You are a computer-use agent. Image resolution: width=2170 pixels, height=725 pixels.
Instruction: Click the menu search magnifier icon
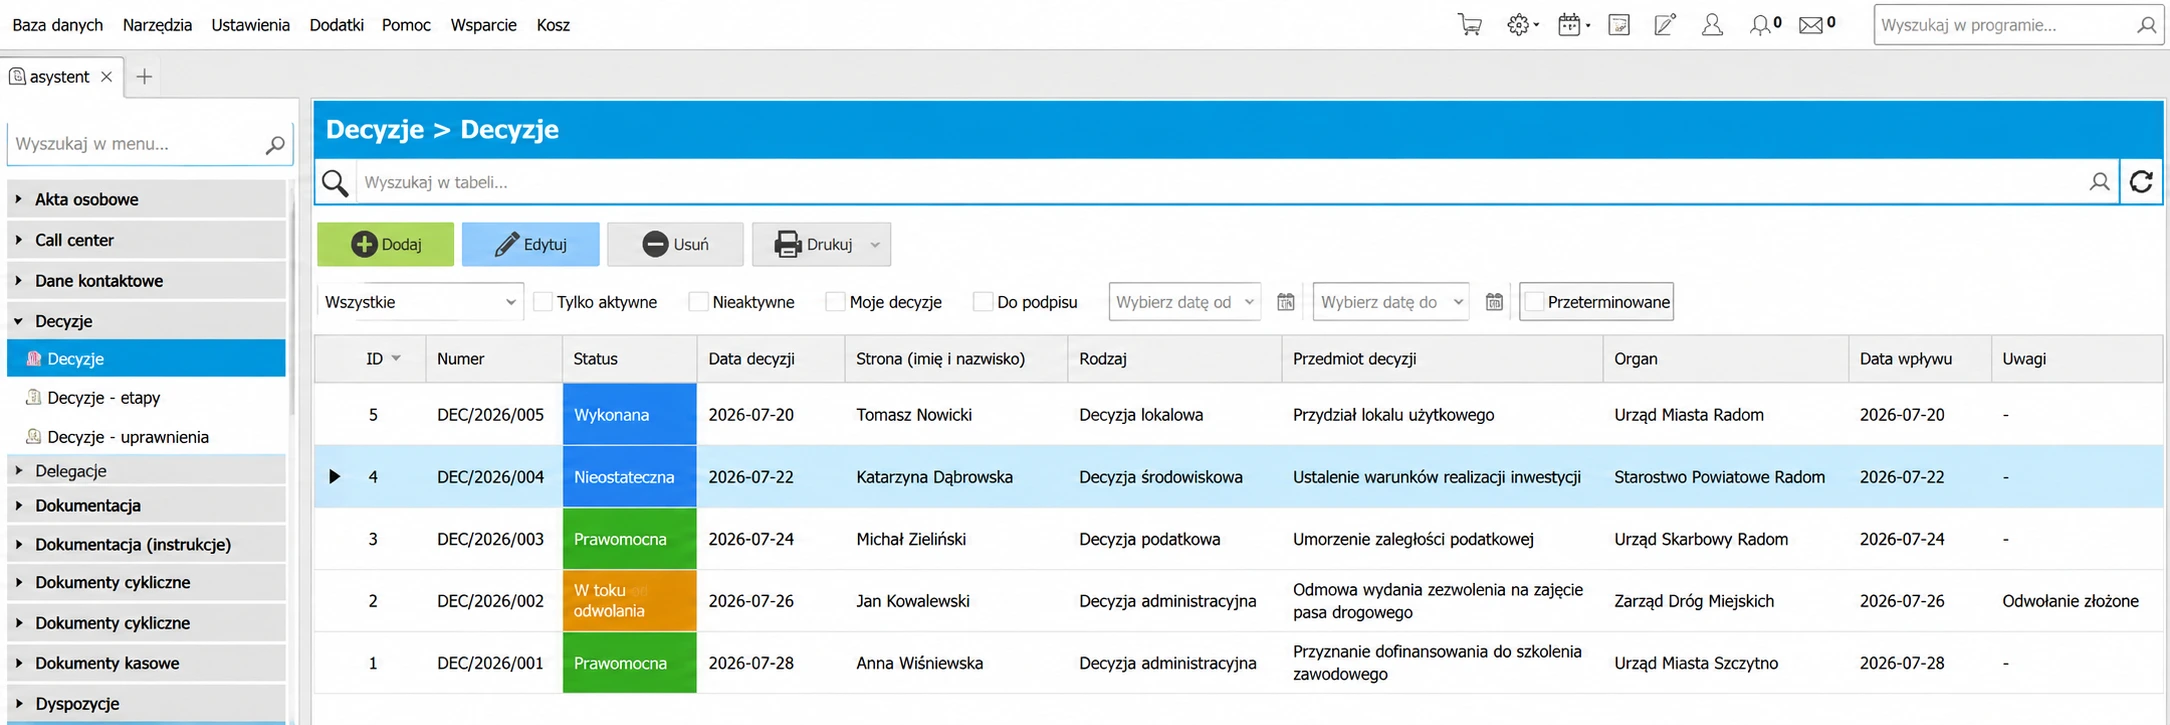pos(275,145)
